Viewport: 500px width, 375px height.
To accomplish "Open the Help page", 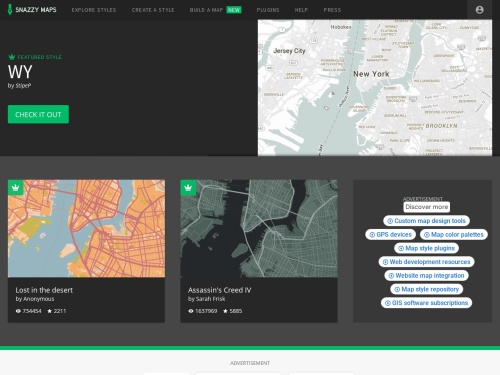I will point(301,10).
